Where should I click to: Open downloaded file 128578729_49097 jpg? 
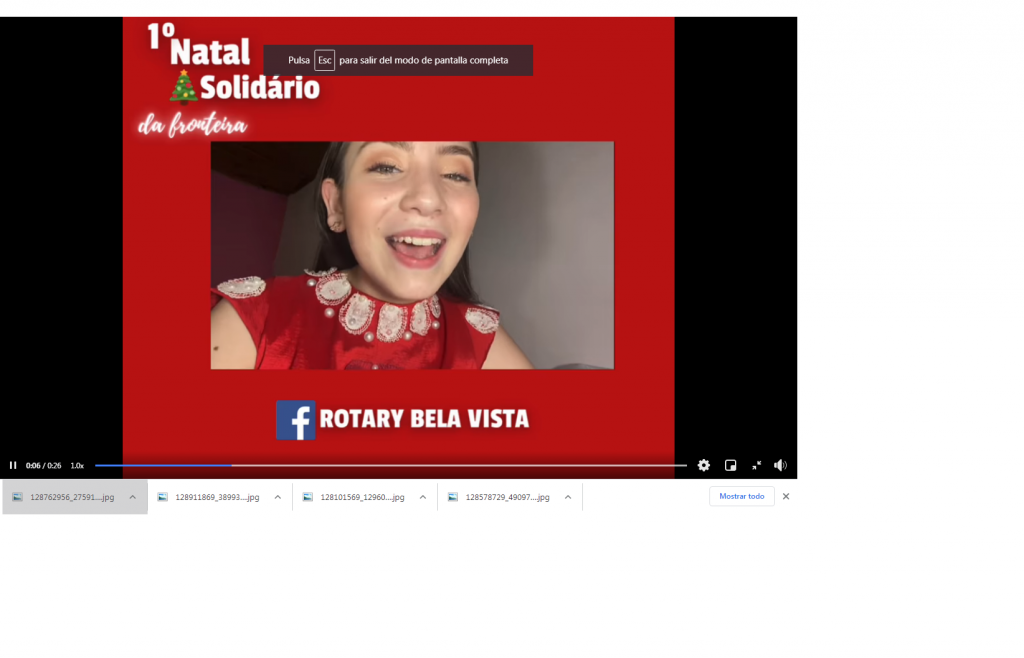(x=507, y=497)
